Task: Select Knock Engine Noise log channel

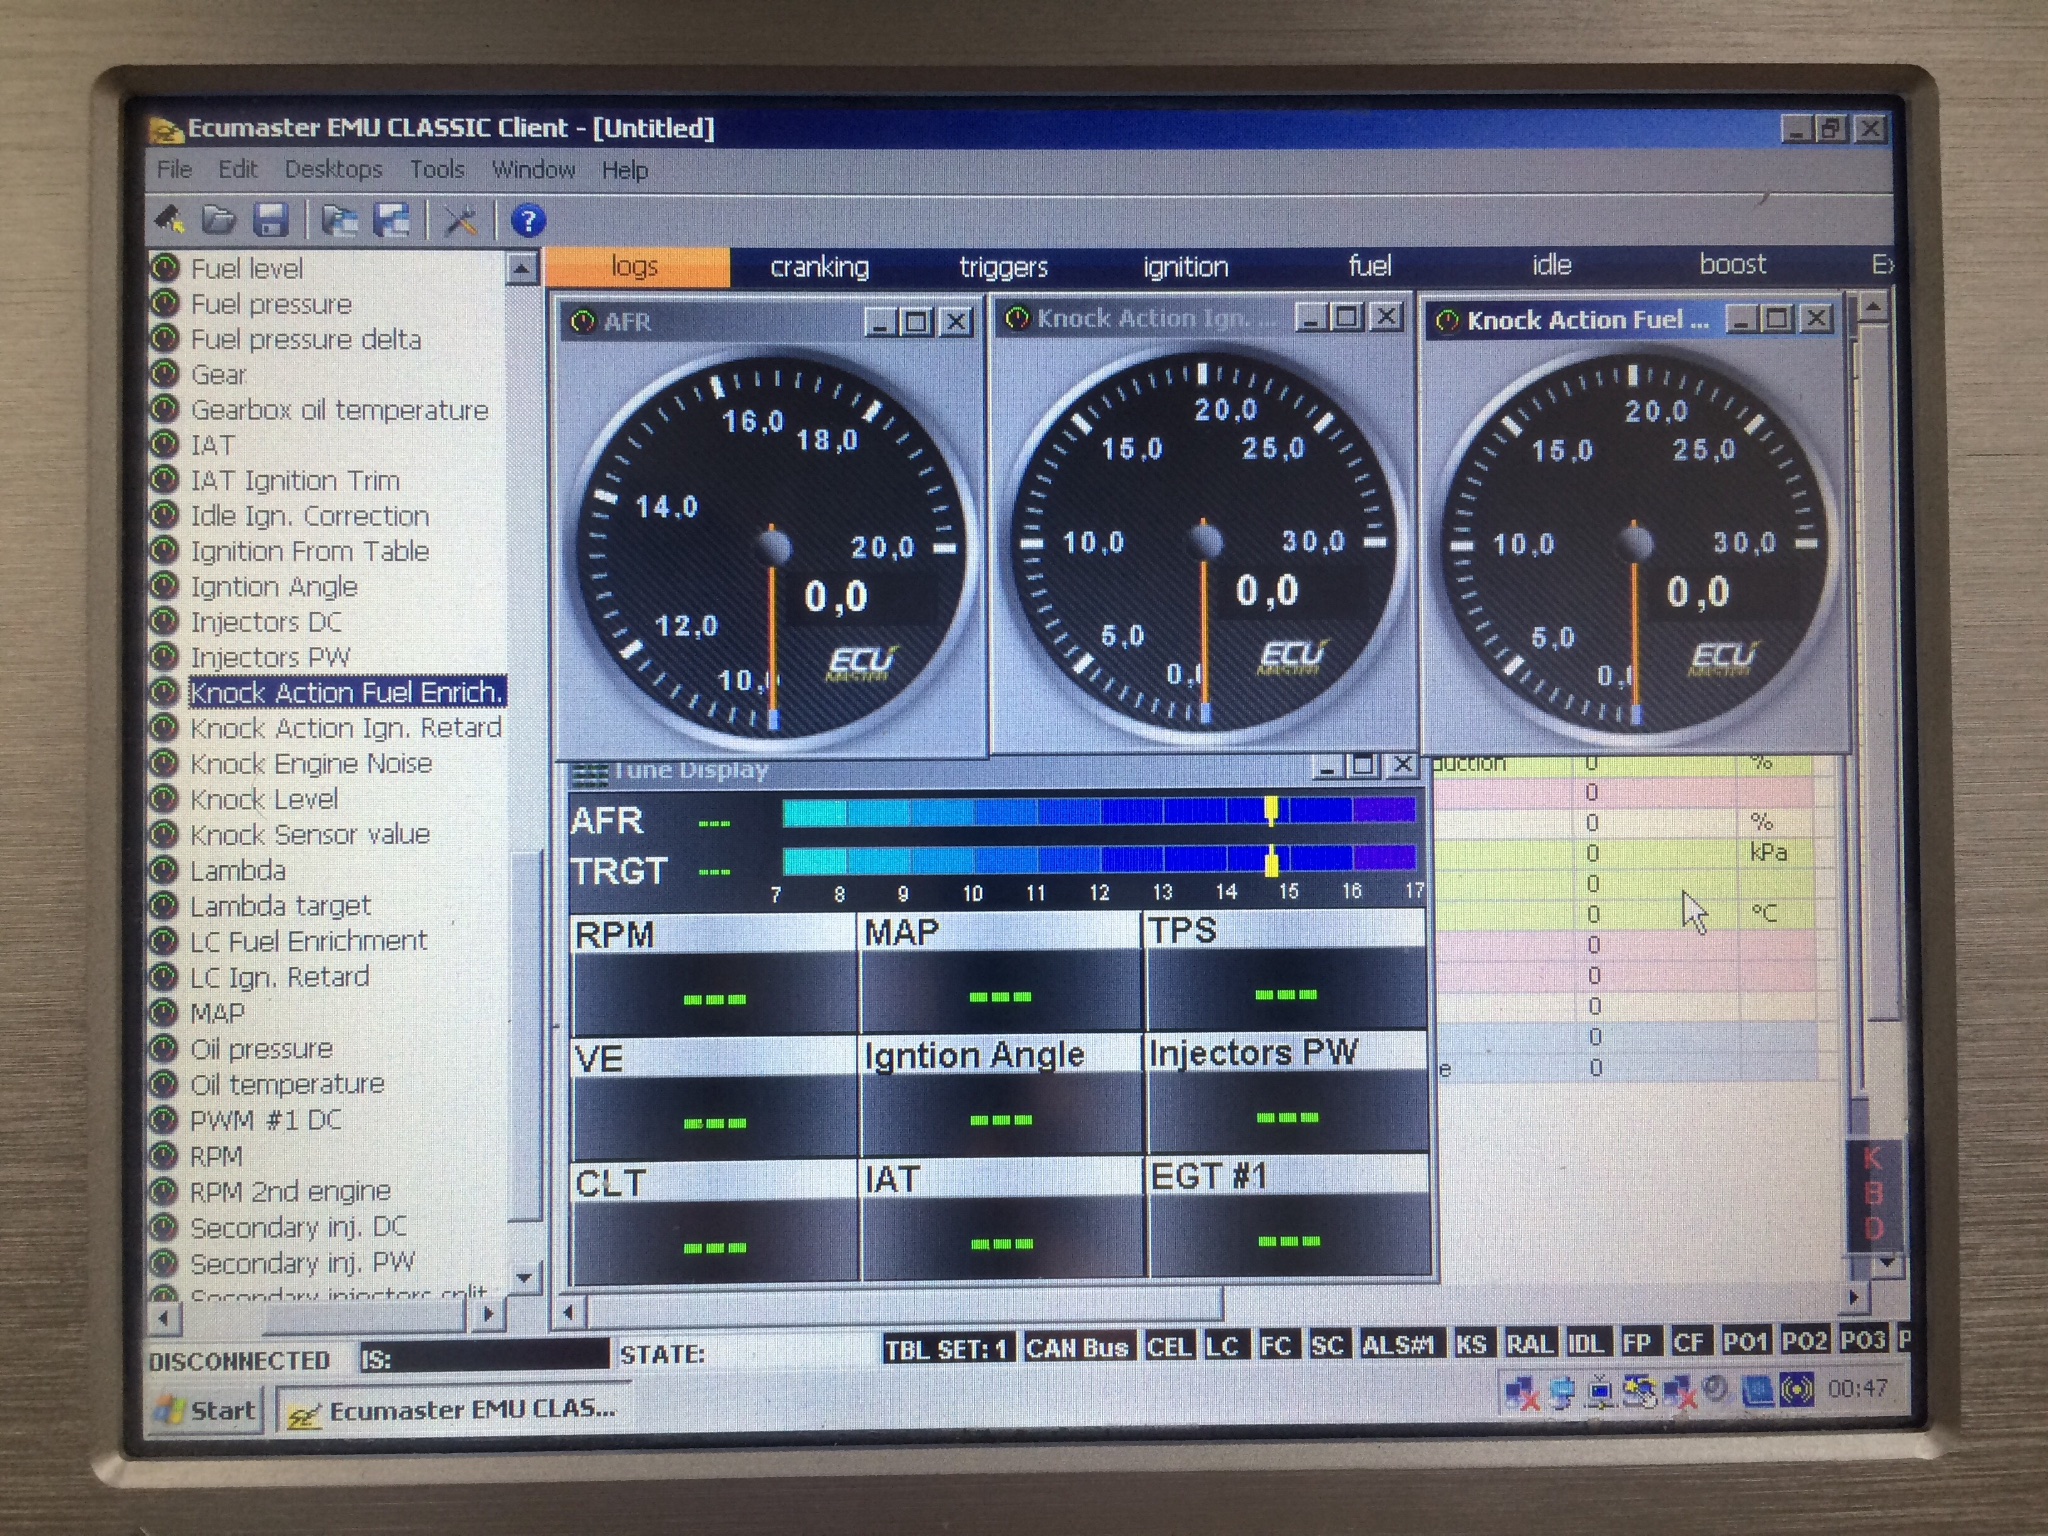Action: (311, 764)
